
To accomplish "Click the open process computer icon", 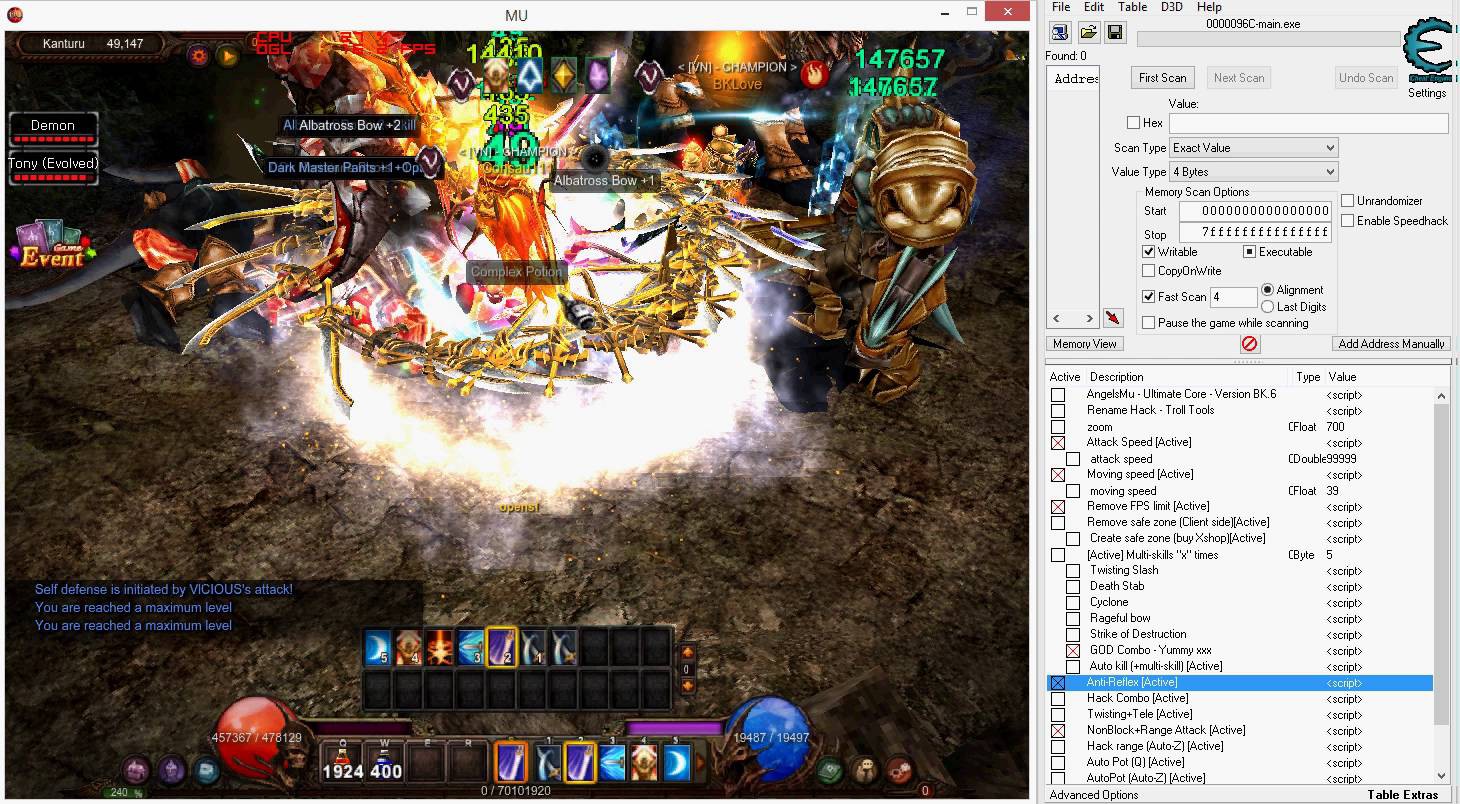I will (1060, 32).
